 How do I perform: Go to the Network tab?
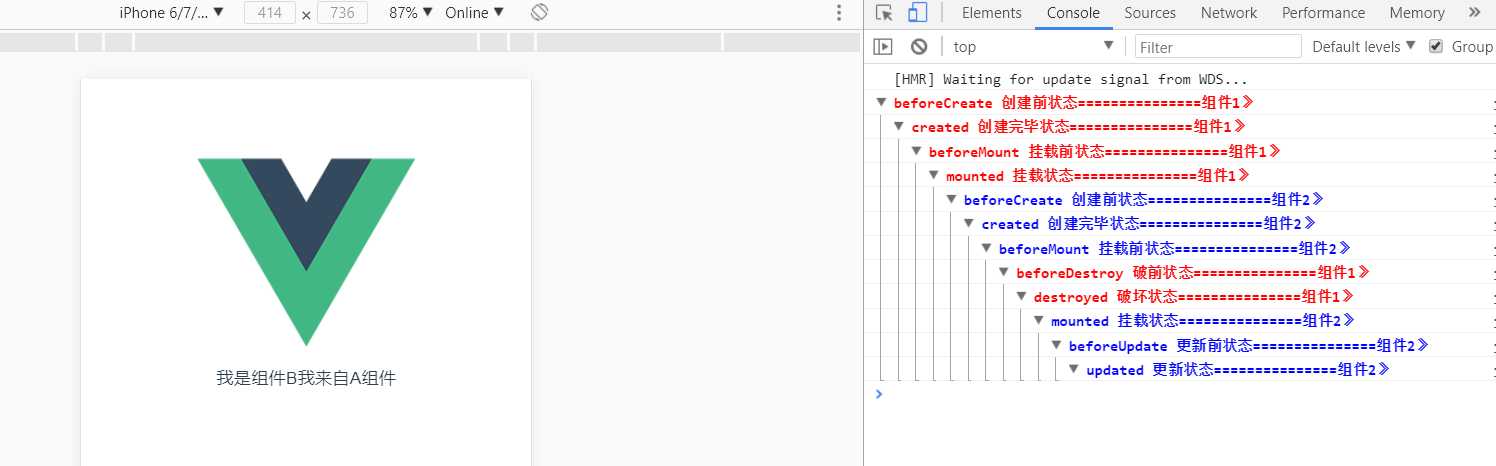click(x=1229, y=13)
